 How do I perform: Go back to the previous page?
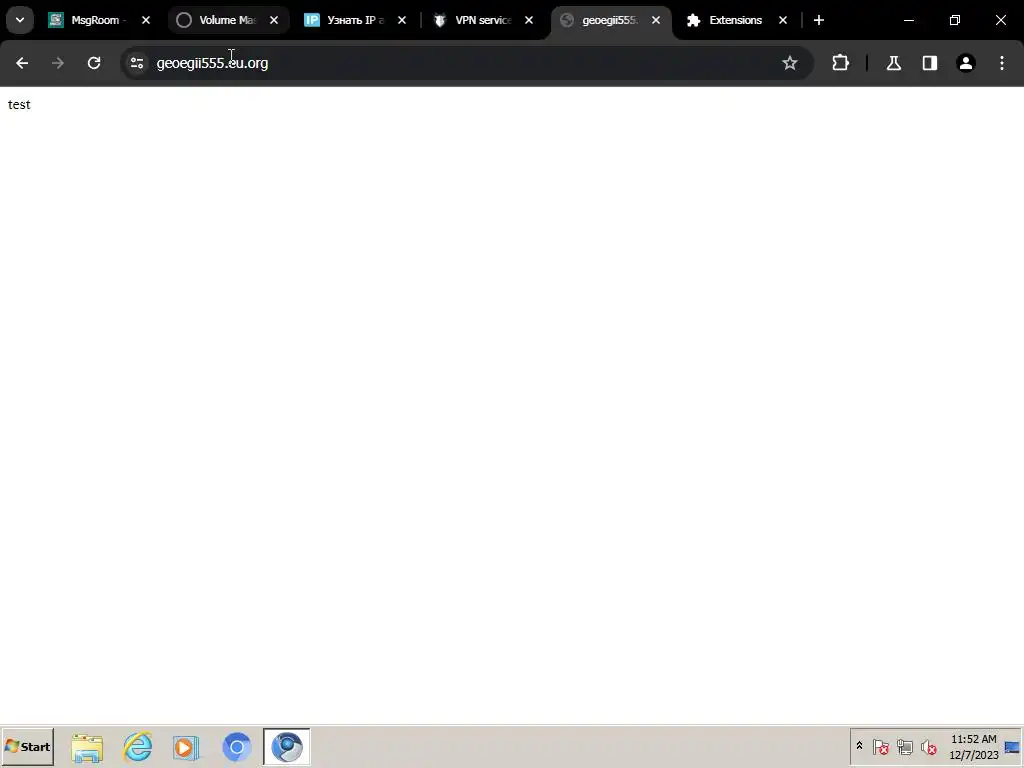click(x=22, y=63)
